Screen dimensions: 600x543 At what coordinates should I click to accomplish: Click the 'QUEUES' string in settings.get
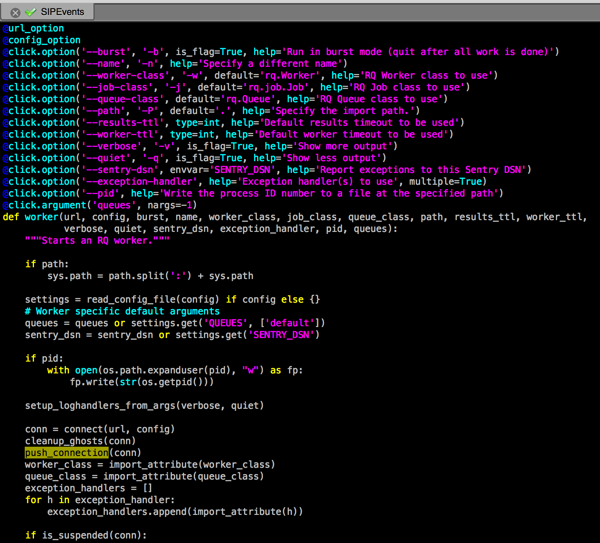click(226, 323)
